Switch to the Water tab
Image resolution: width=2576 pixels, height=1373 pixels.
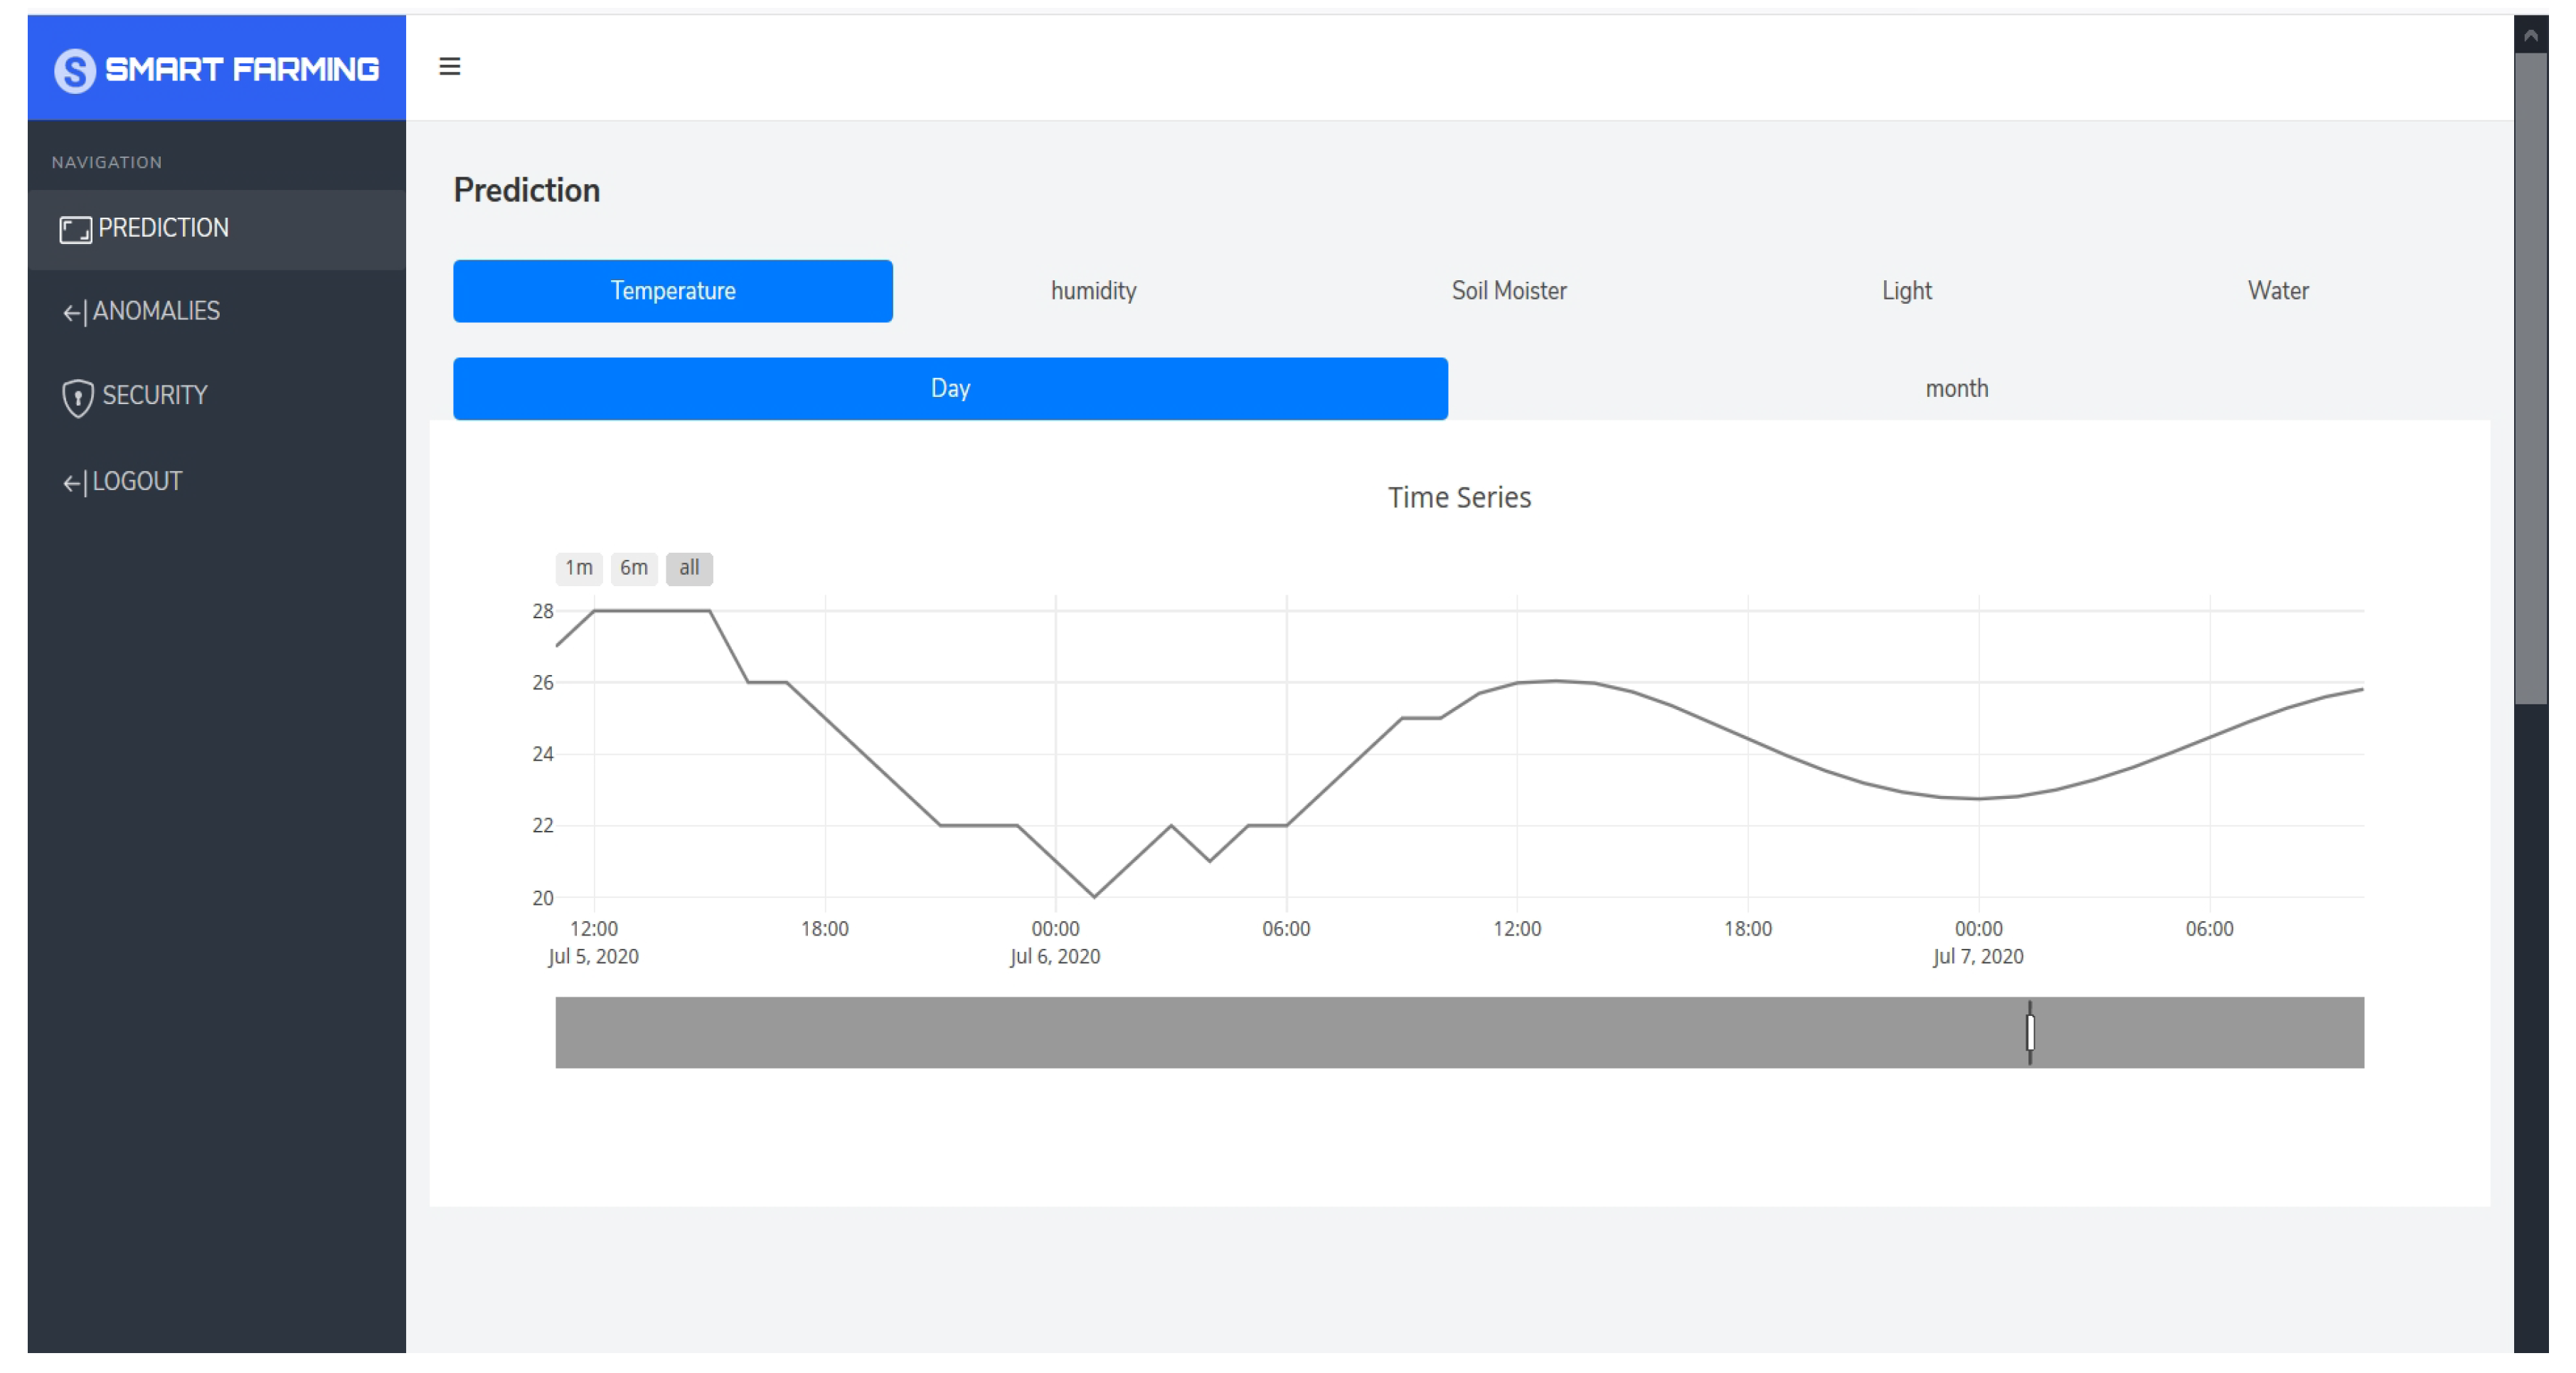tap(2277, 291)
